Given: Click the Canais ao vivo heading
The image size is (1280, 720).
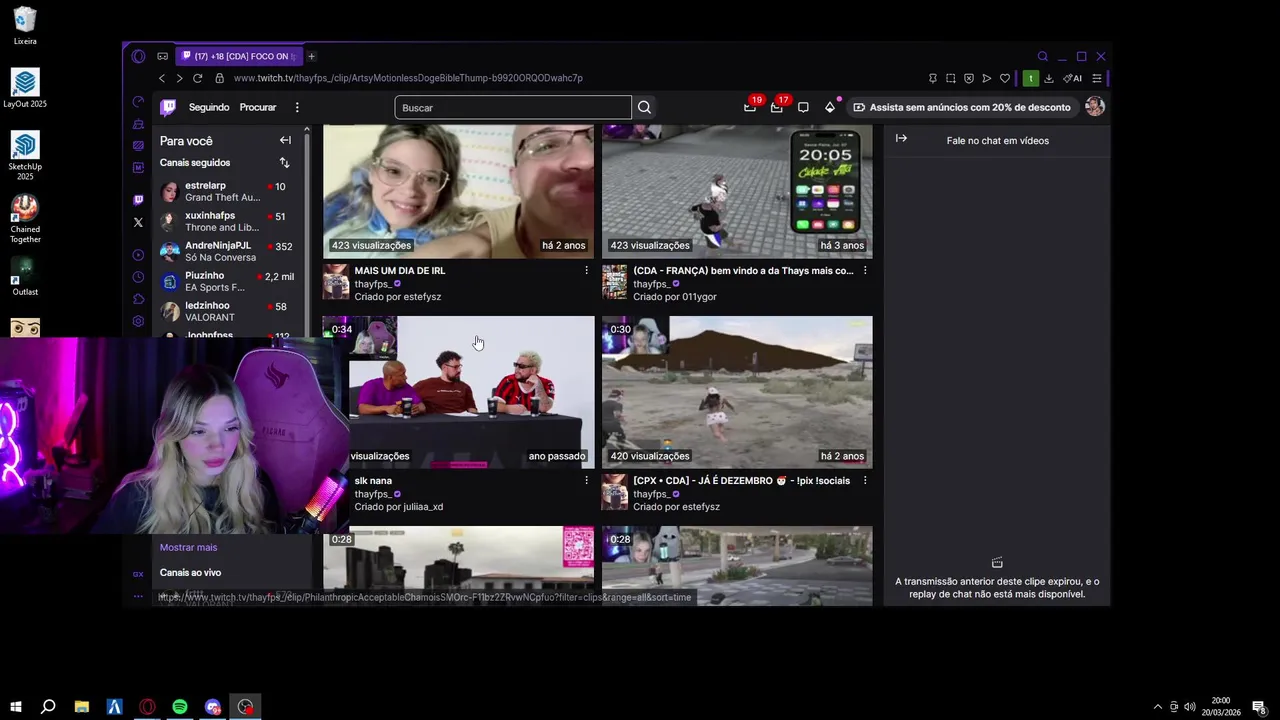Looking at the screenshot, I should coord(190,573).
